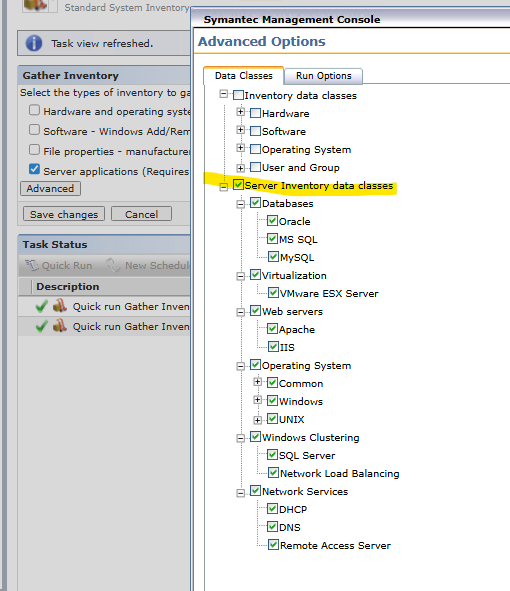Enable File properties inventory checkbox

[34, 150]
